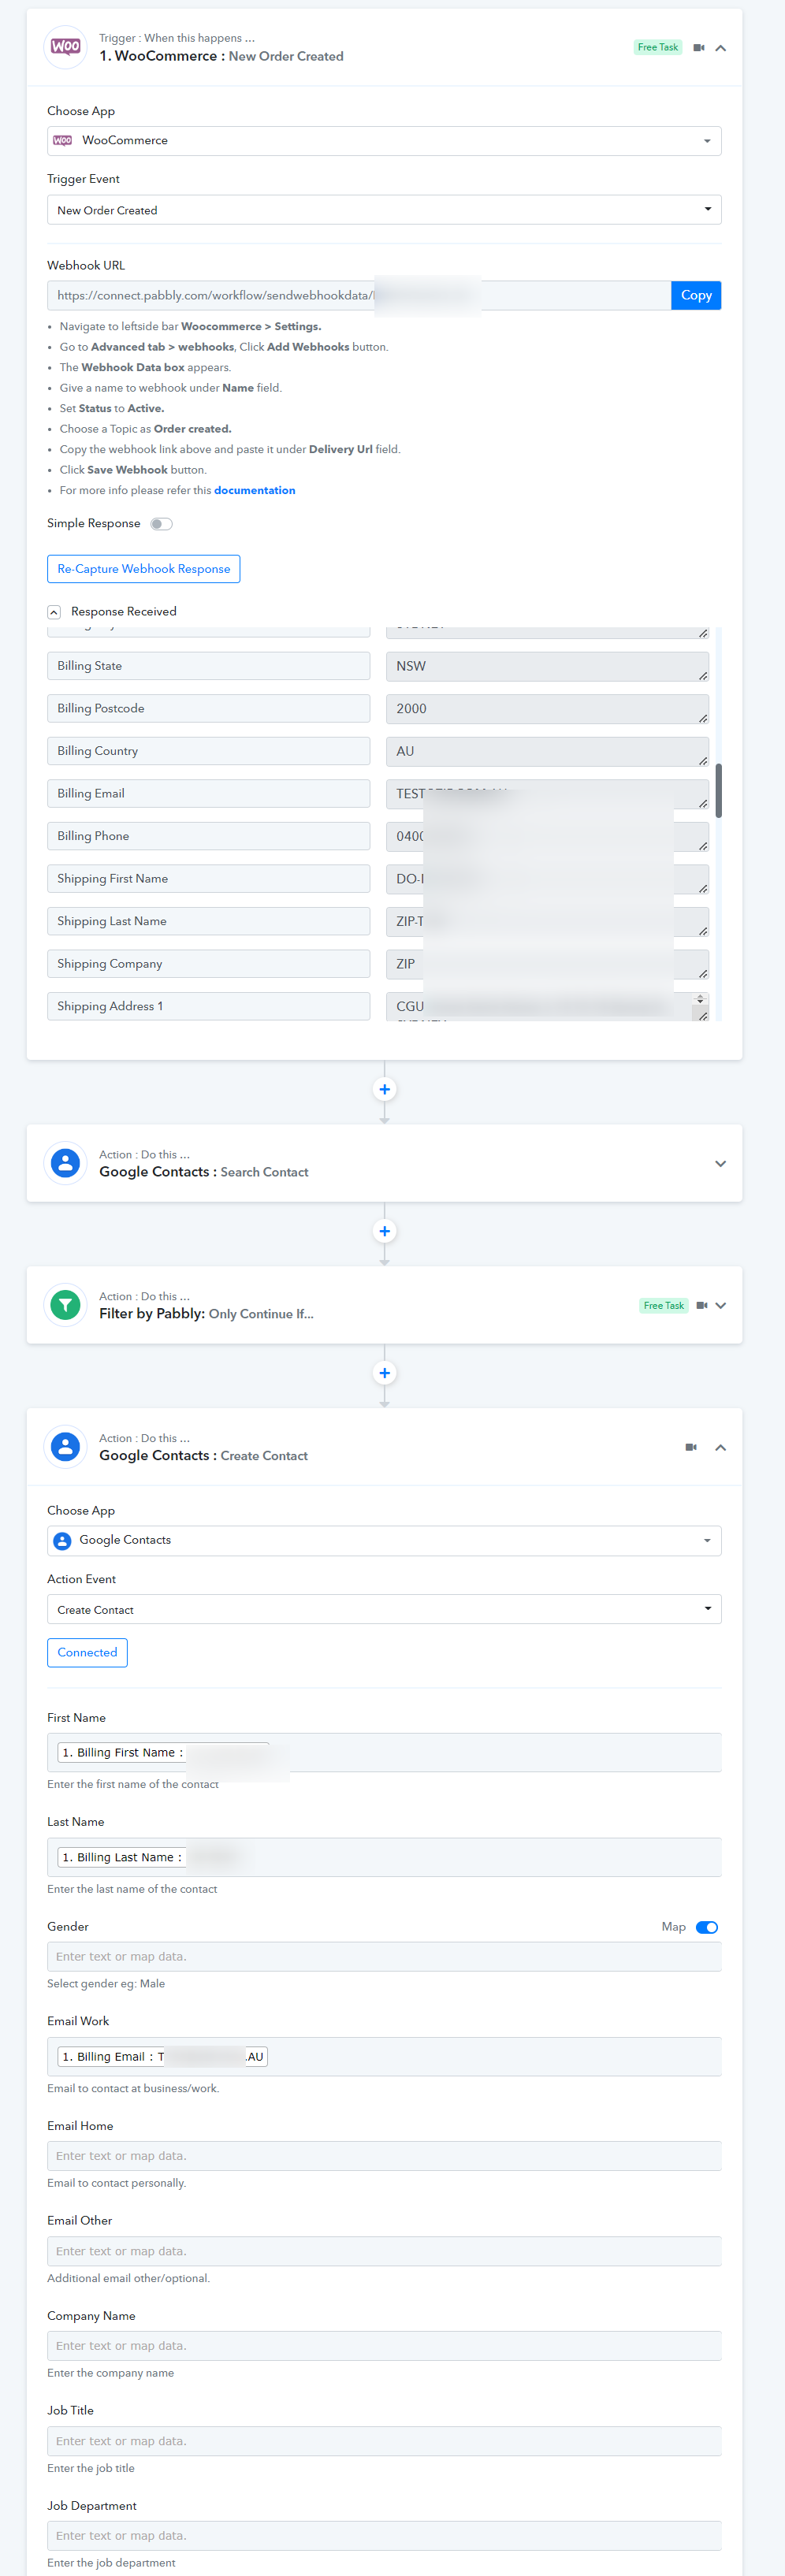Click Free Task badge on Filter step
Viewport: 785px width, 2576px height.
(664, 1306)
